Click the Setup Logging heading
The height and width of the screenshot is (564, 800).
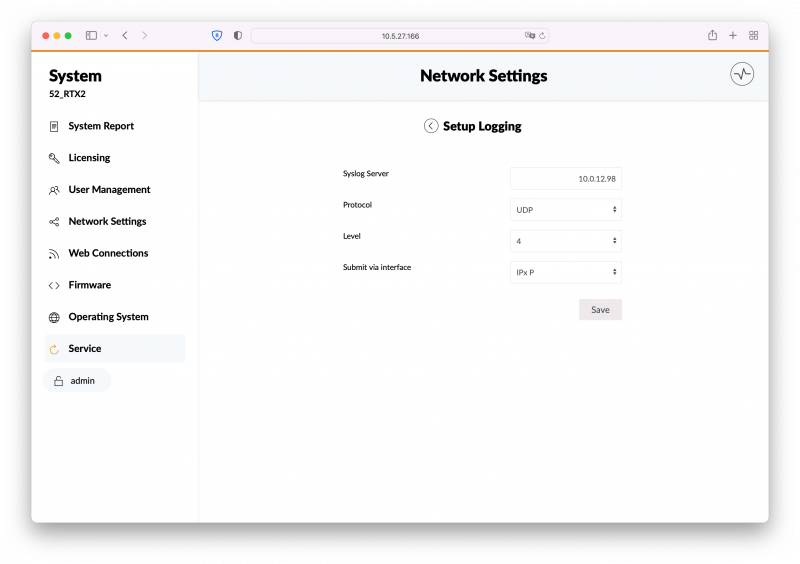pyautogui.click(x=482, y=126)
